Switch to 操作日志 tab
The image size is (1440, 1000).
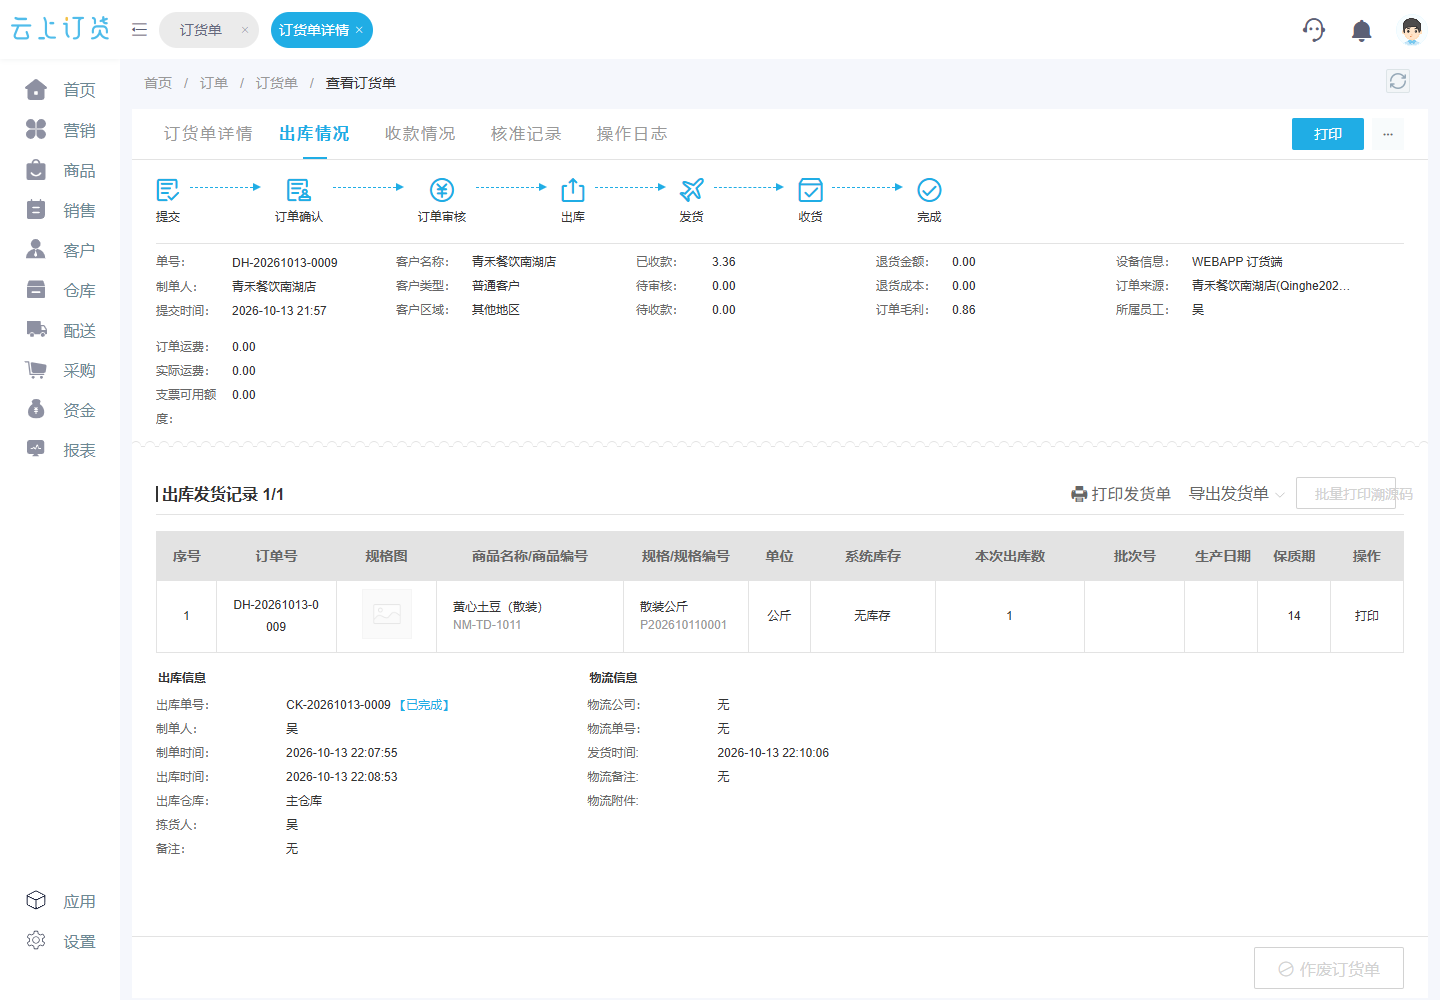(x=632, y=134)
